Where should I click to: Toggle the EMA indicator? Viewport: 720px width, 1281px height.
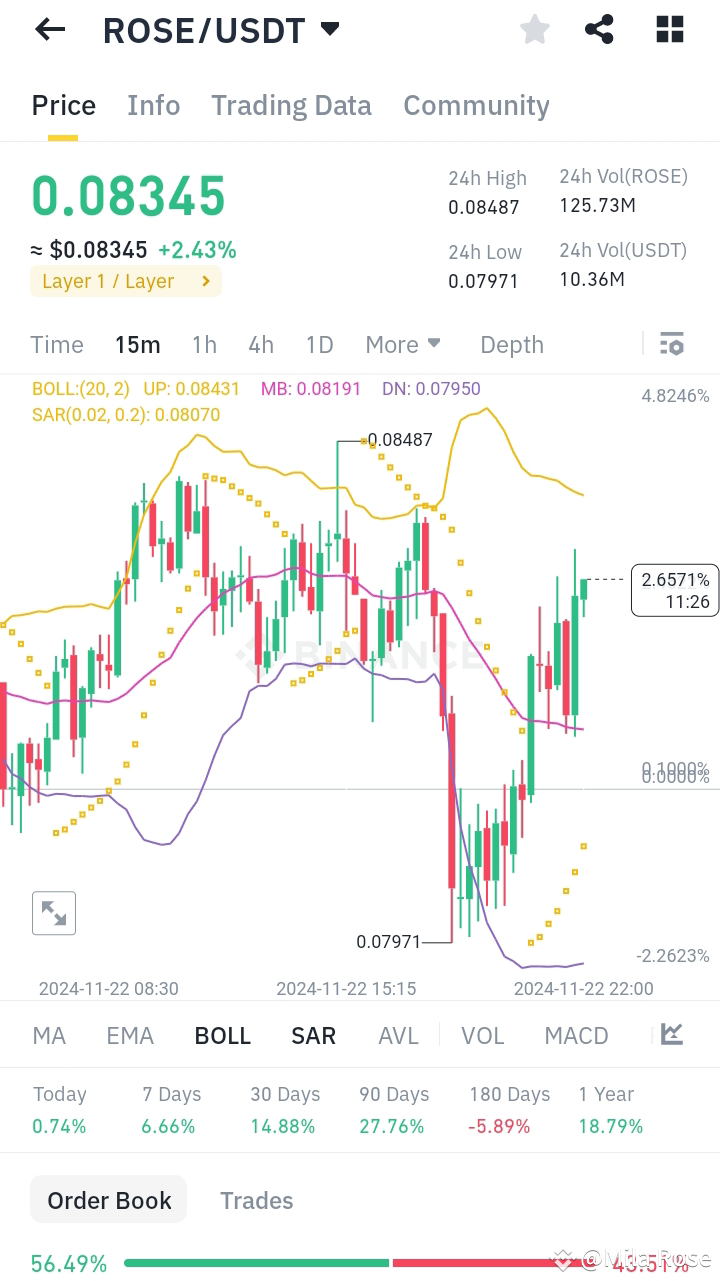click(x=130, y=1035)
